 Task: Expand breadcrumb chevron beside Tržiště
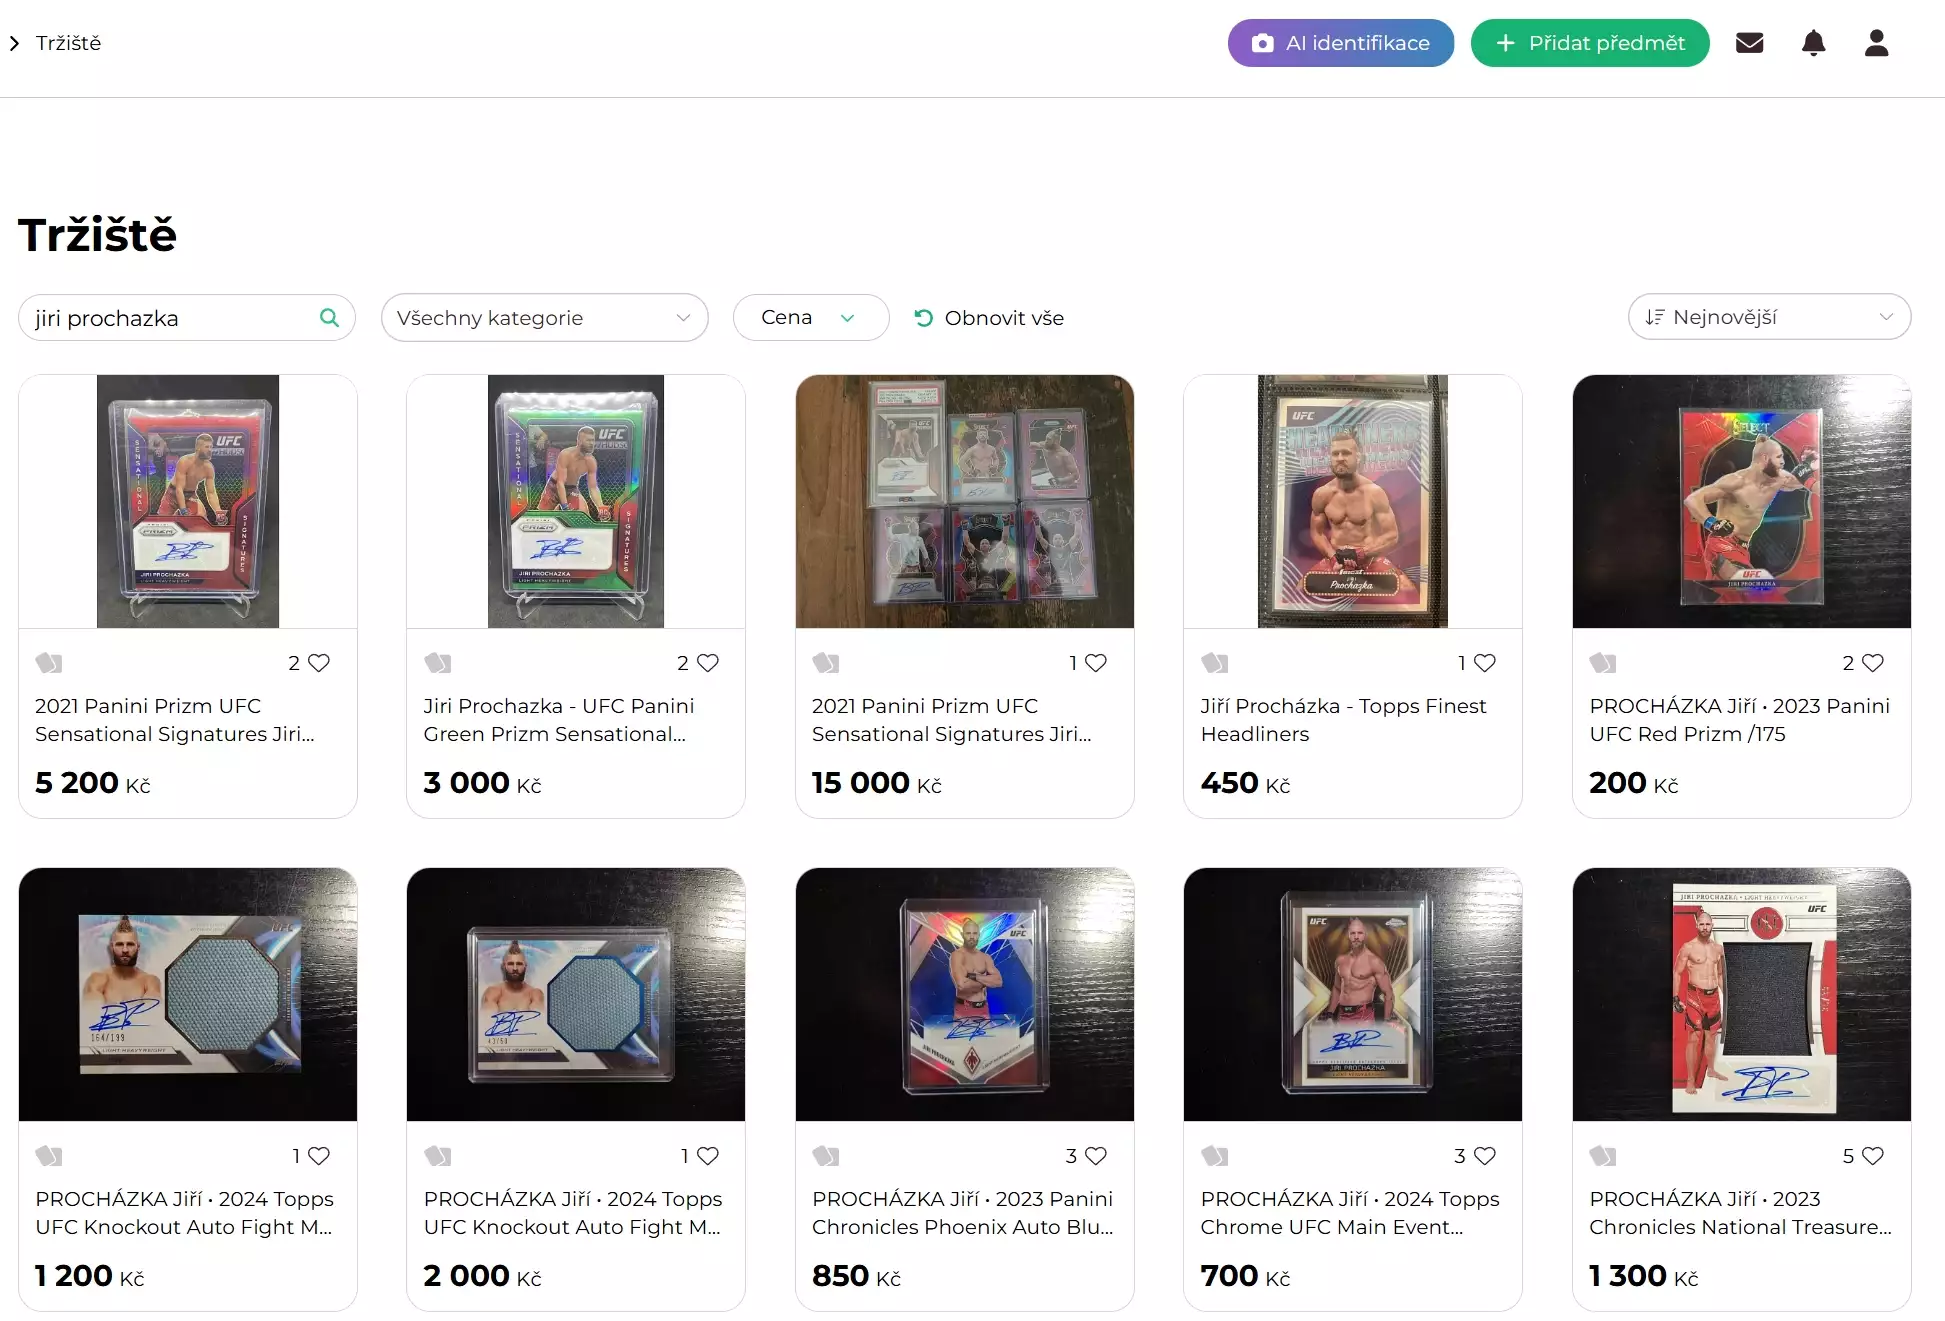point(14,43)
